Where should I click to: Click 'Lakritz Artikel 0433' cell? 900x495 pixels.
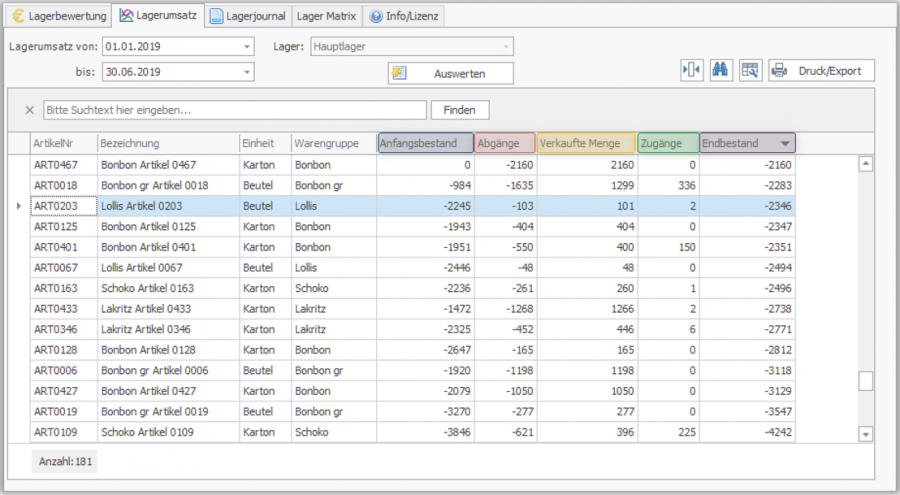point(168,309)
